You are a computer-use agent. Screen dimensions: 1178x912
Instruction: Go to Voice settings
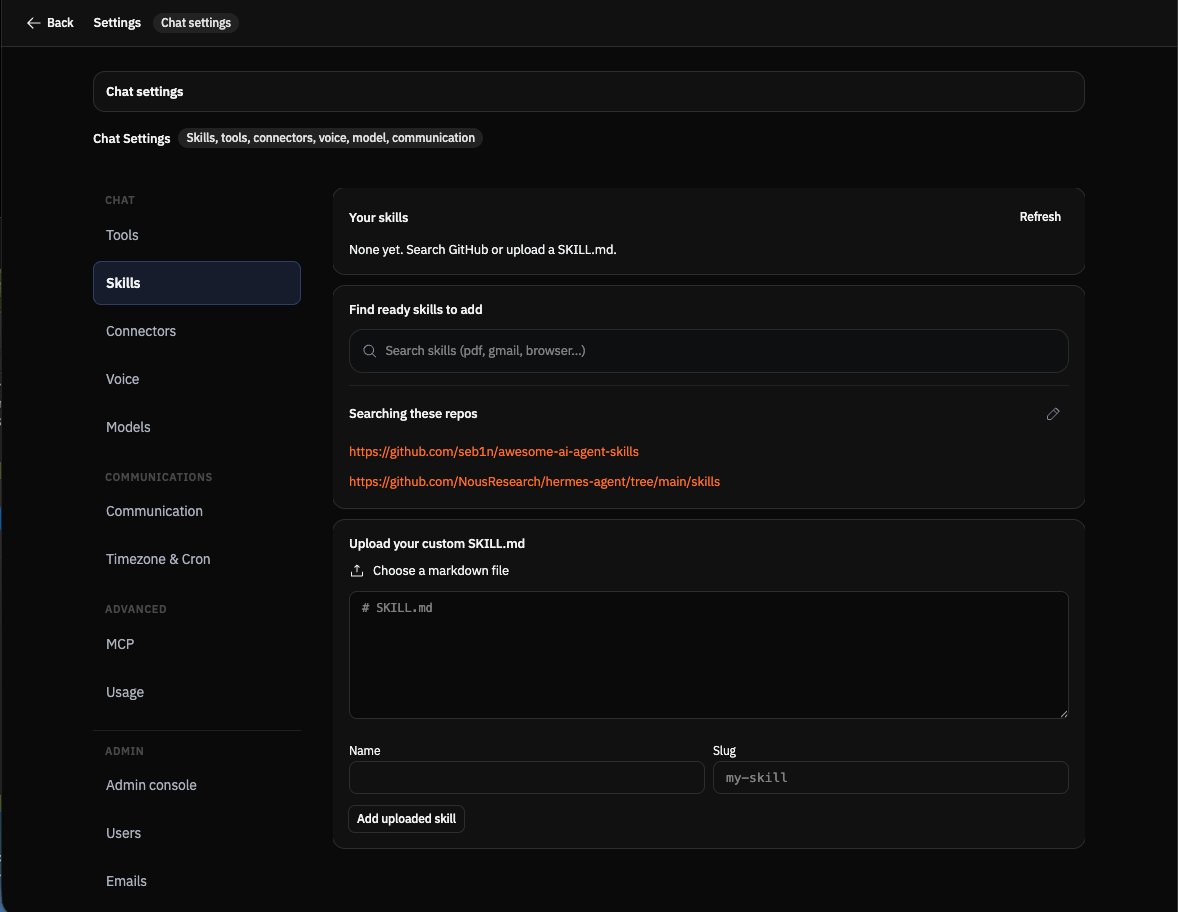[197, 379]
